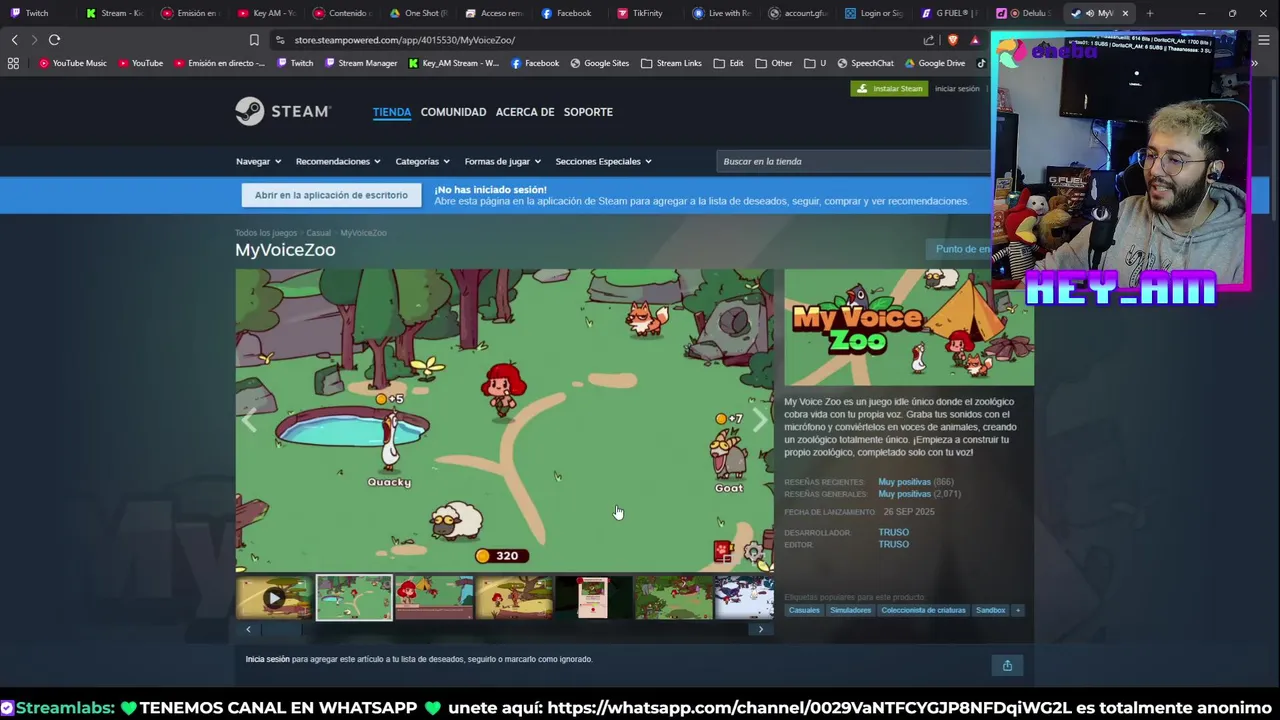Click the Sandbox tag
Image resolution: width=1280 pixels, height=720 pixels.
click(x=990, y=610)
